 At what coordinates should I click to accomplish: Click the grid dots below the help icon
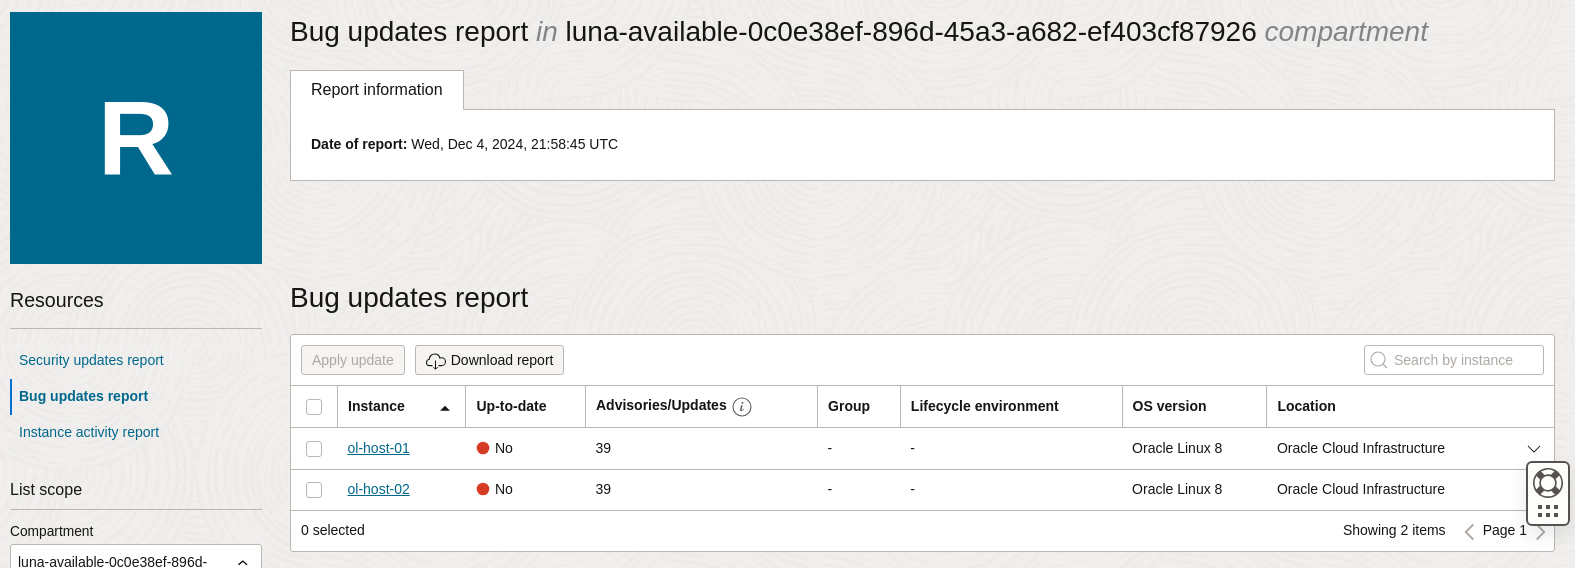coord(1548,511)
